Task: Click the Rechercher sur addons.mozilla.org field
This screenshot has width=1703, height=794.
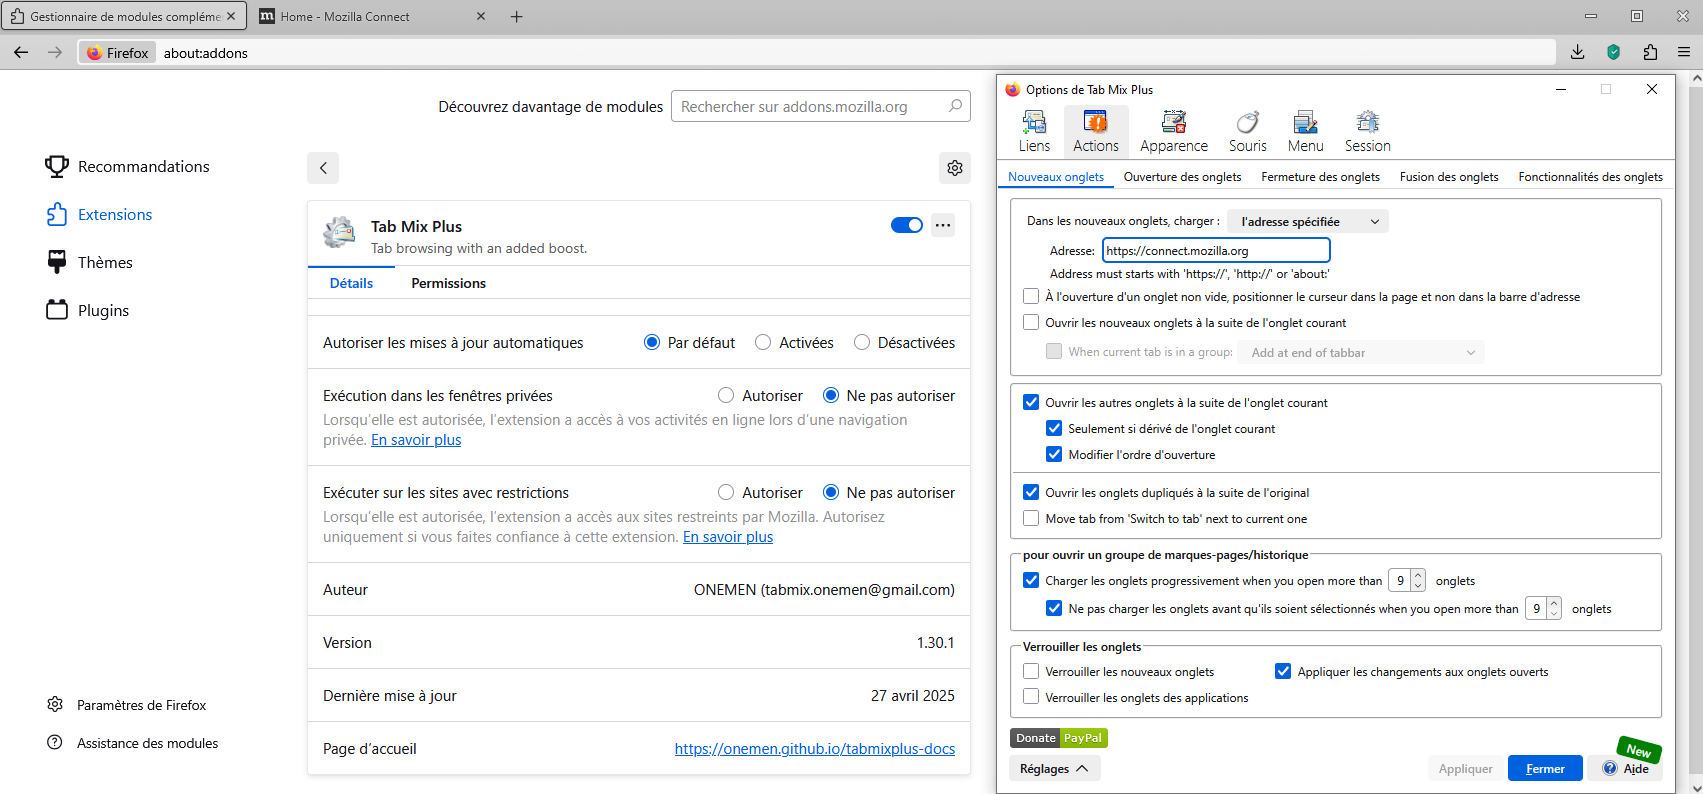Action: point(821,106)
